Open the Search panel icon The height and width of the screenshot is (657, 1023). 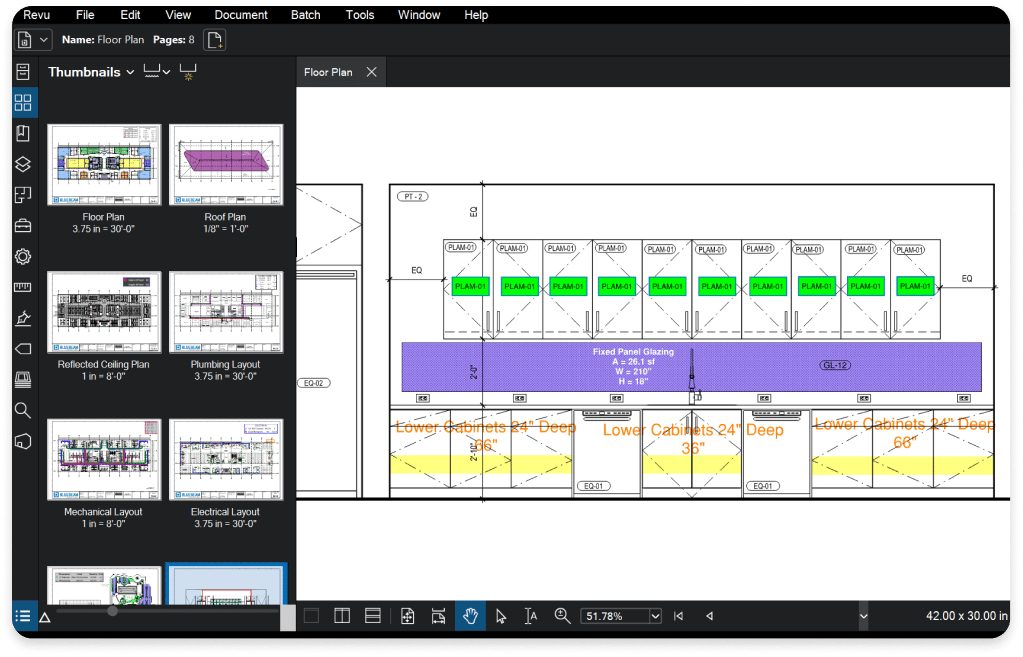tap(23, 410)
